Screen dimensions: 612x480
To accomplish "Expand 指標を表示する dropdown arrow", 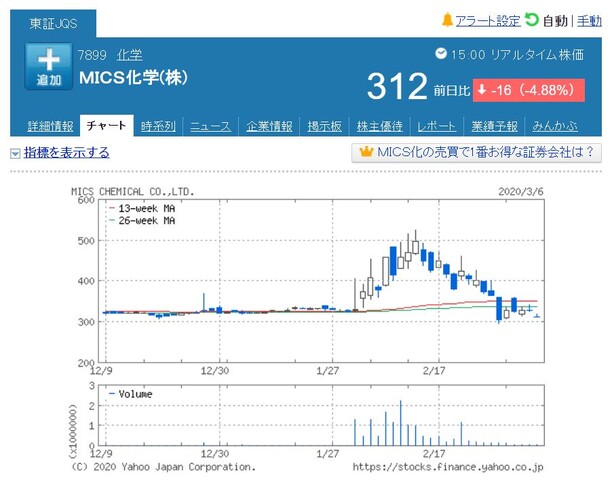I will [x=15, y=153].
